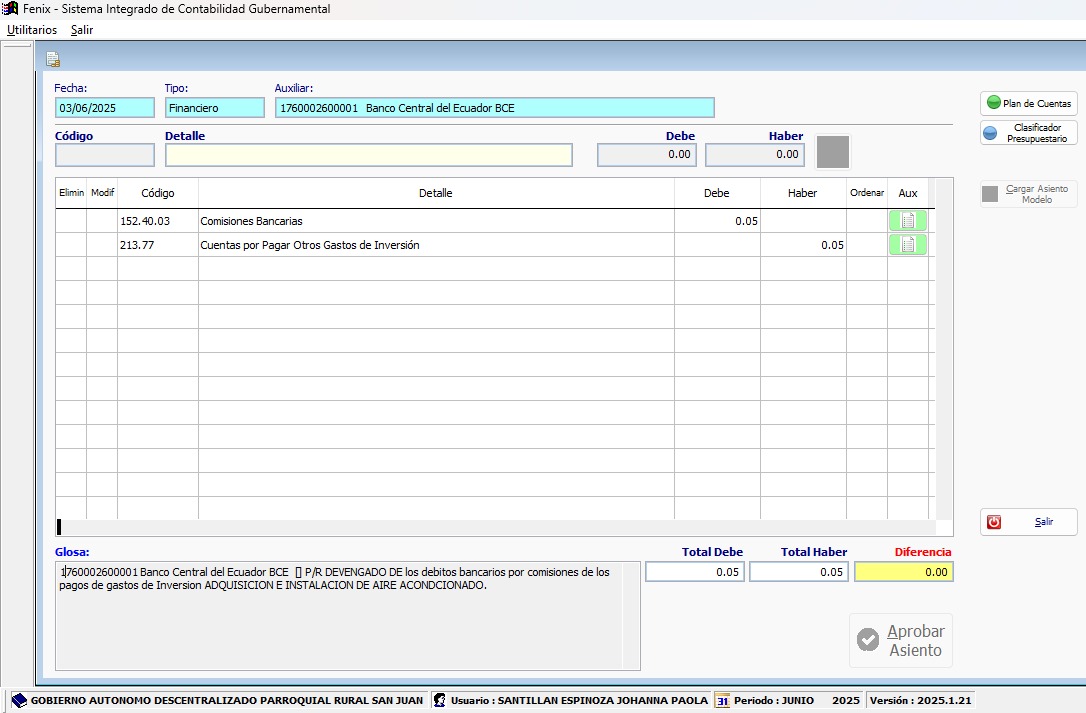Viewport: 1086px width, 713px height.
Task: Click the book icon beside institution name
Action: (19, 701)
